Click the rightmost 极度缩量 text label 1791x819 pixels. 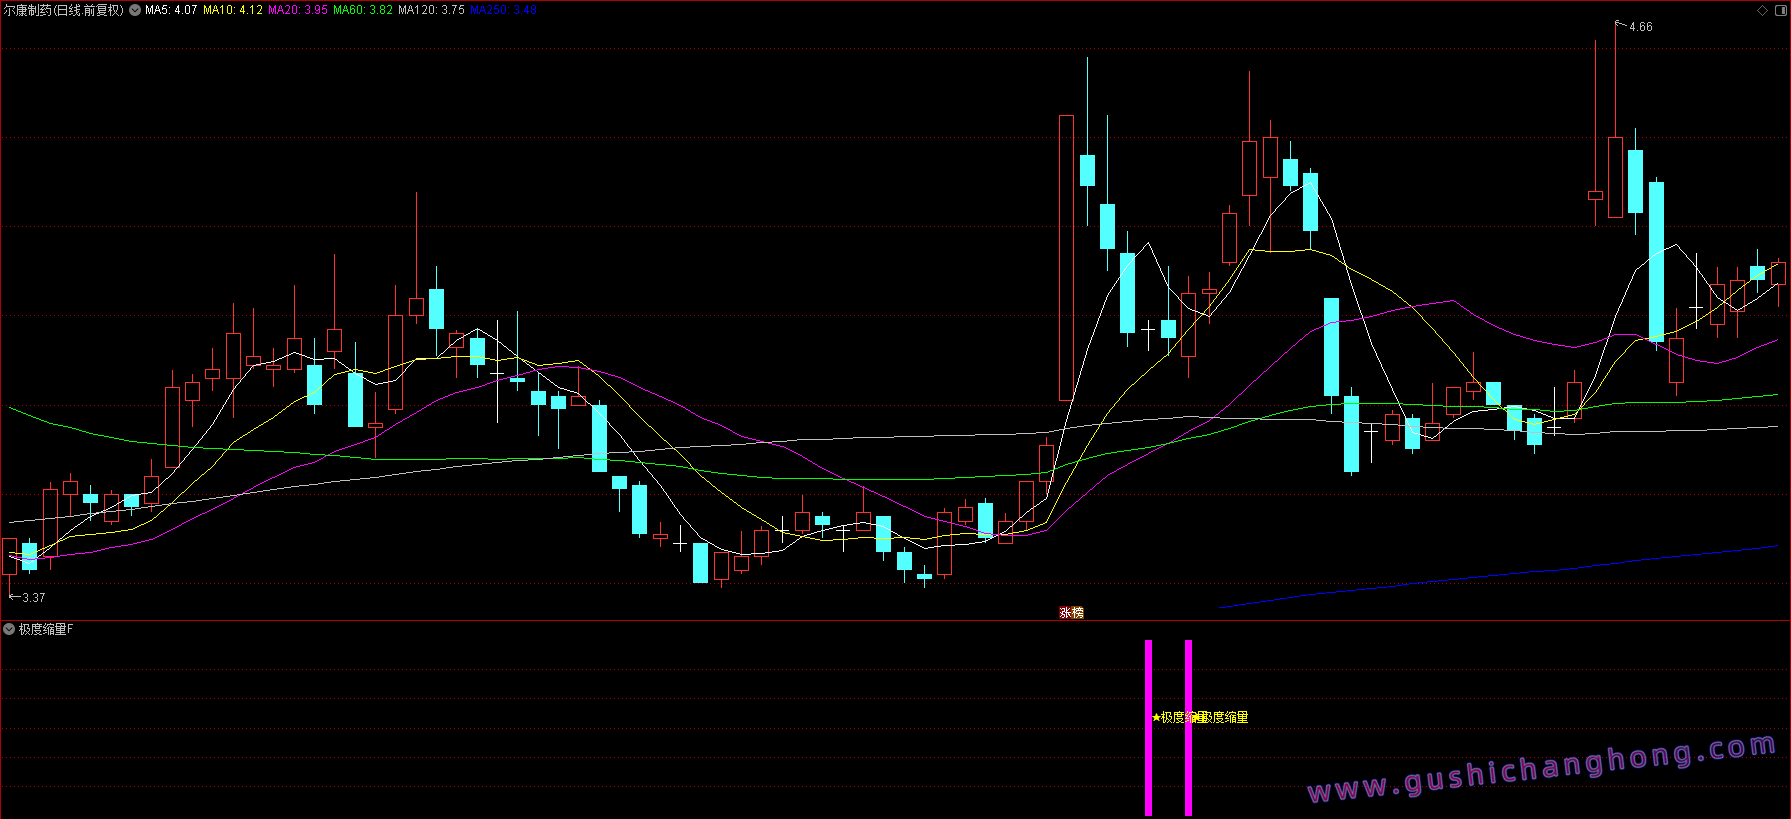(1226, 717)
